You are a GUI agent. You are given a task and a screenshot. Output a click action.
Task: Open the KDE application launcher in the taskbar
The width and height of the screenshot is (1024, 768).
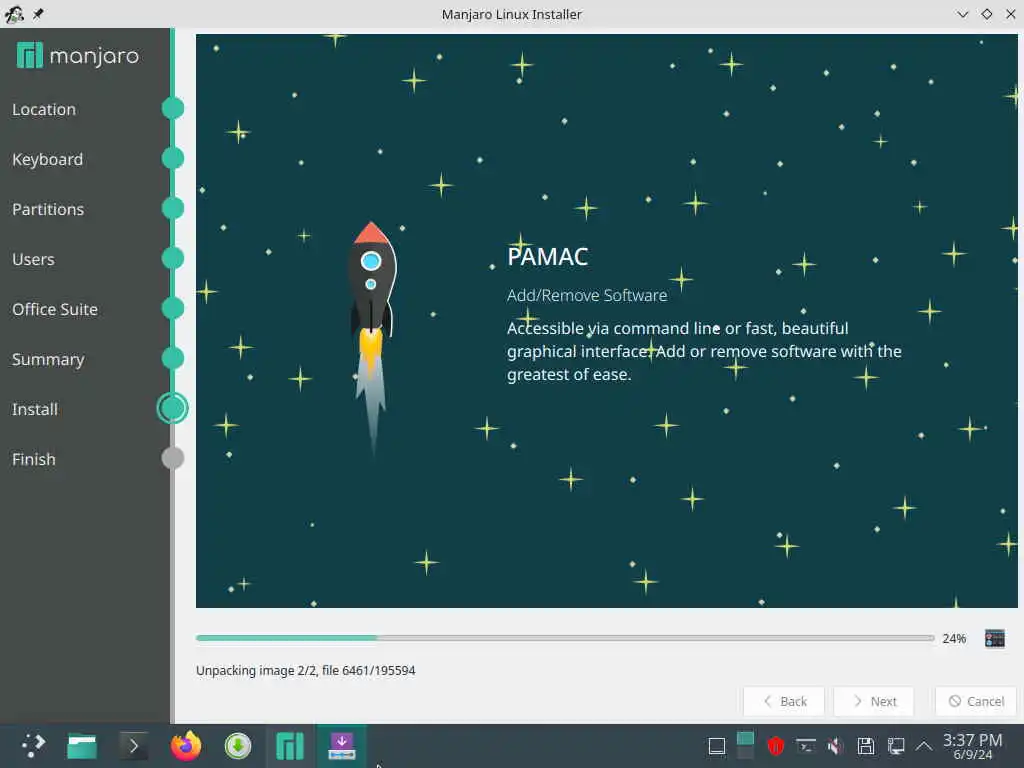point(33,745)
